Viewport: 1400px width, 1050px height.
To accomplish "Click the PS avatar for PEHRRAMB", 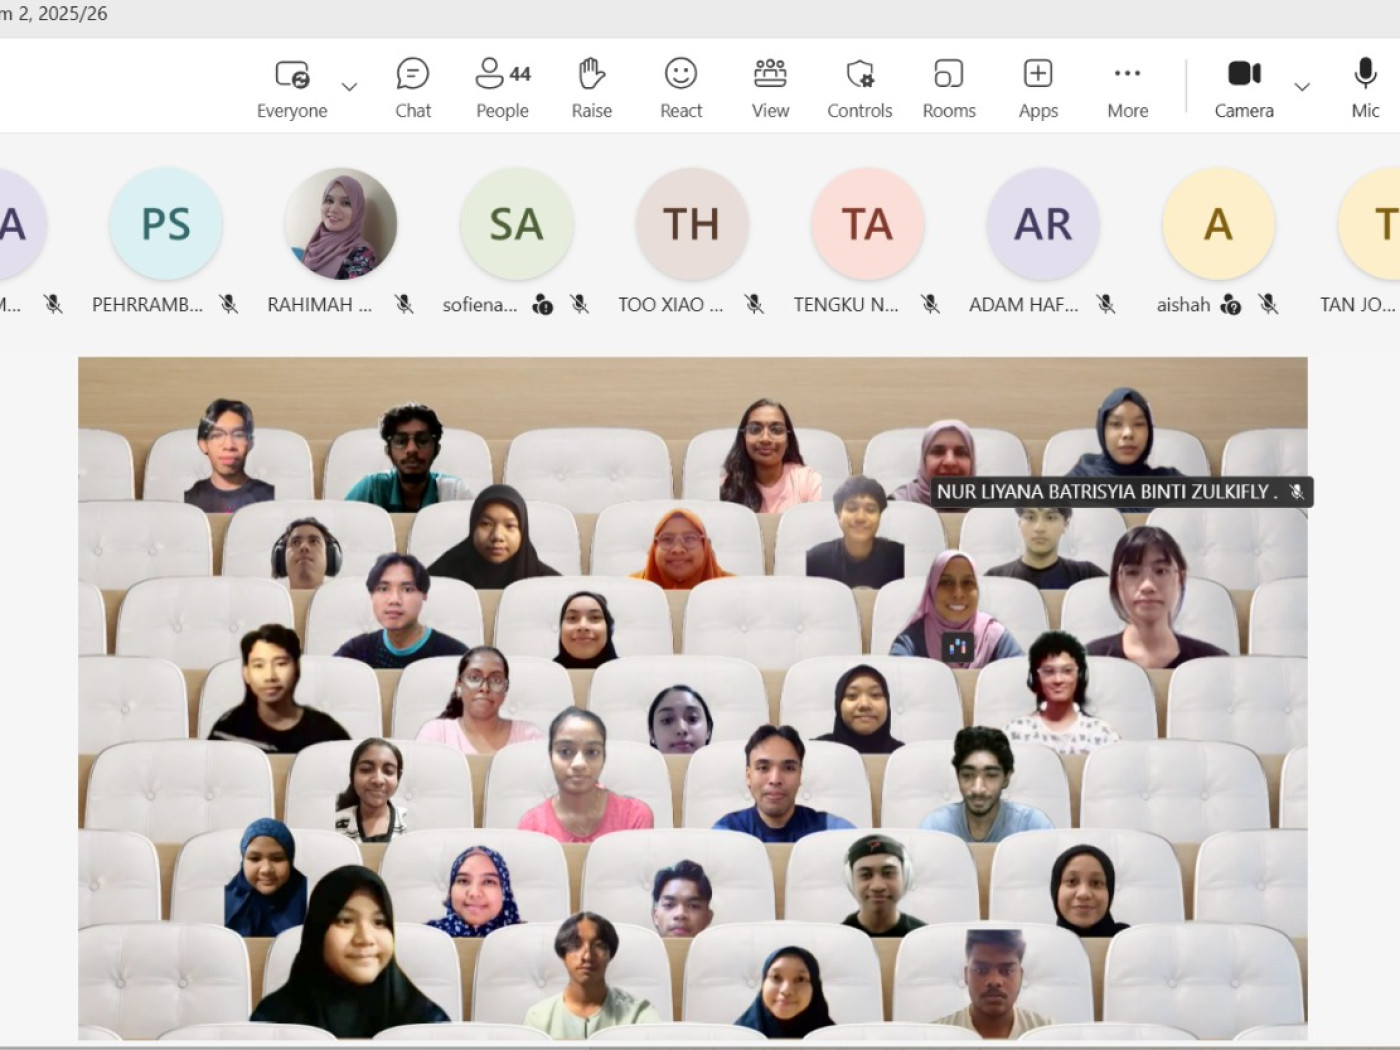I will click(x=166, y=224).
